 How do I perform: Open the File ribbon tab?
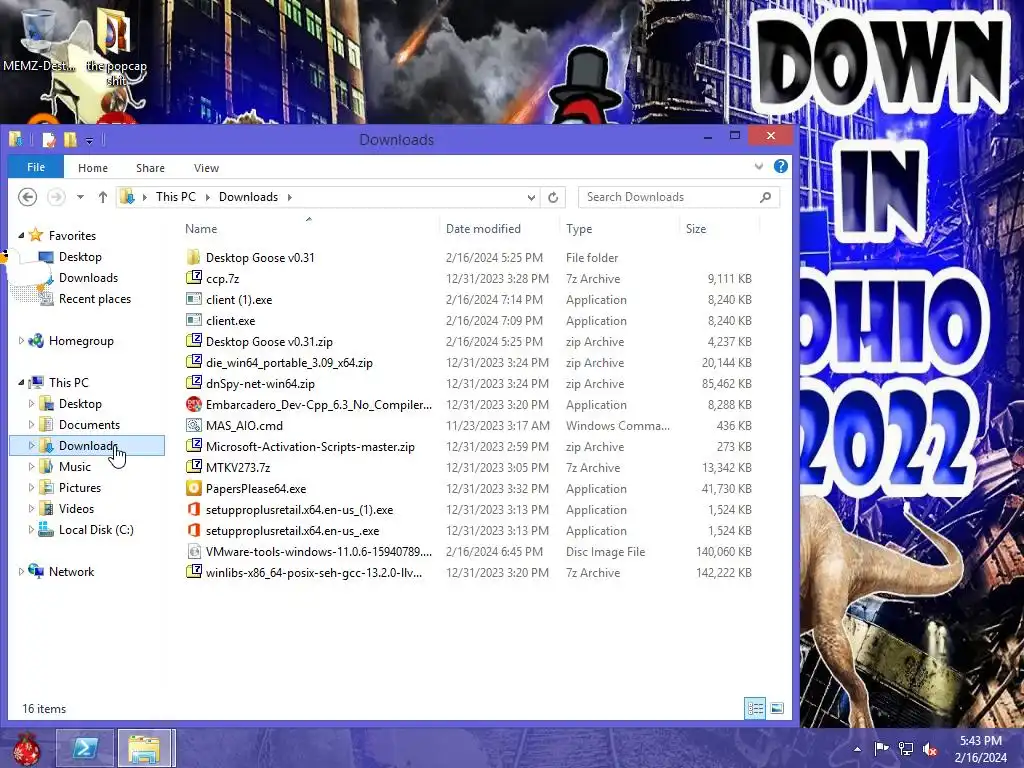(x=36, y=167)
